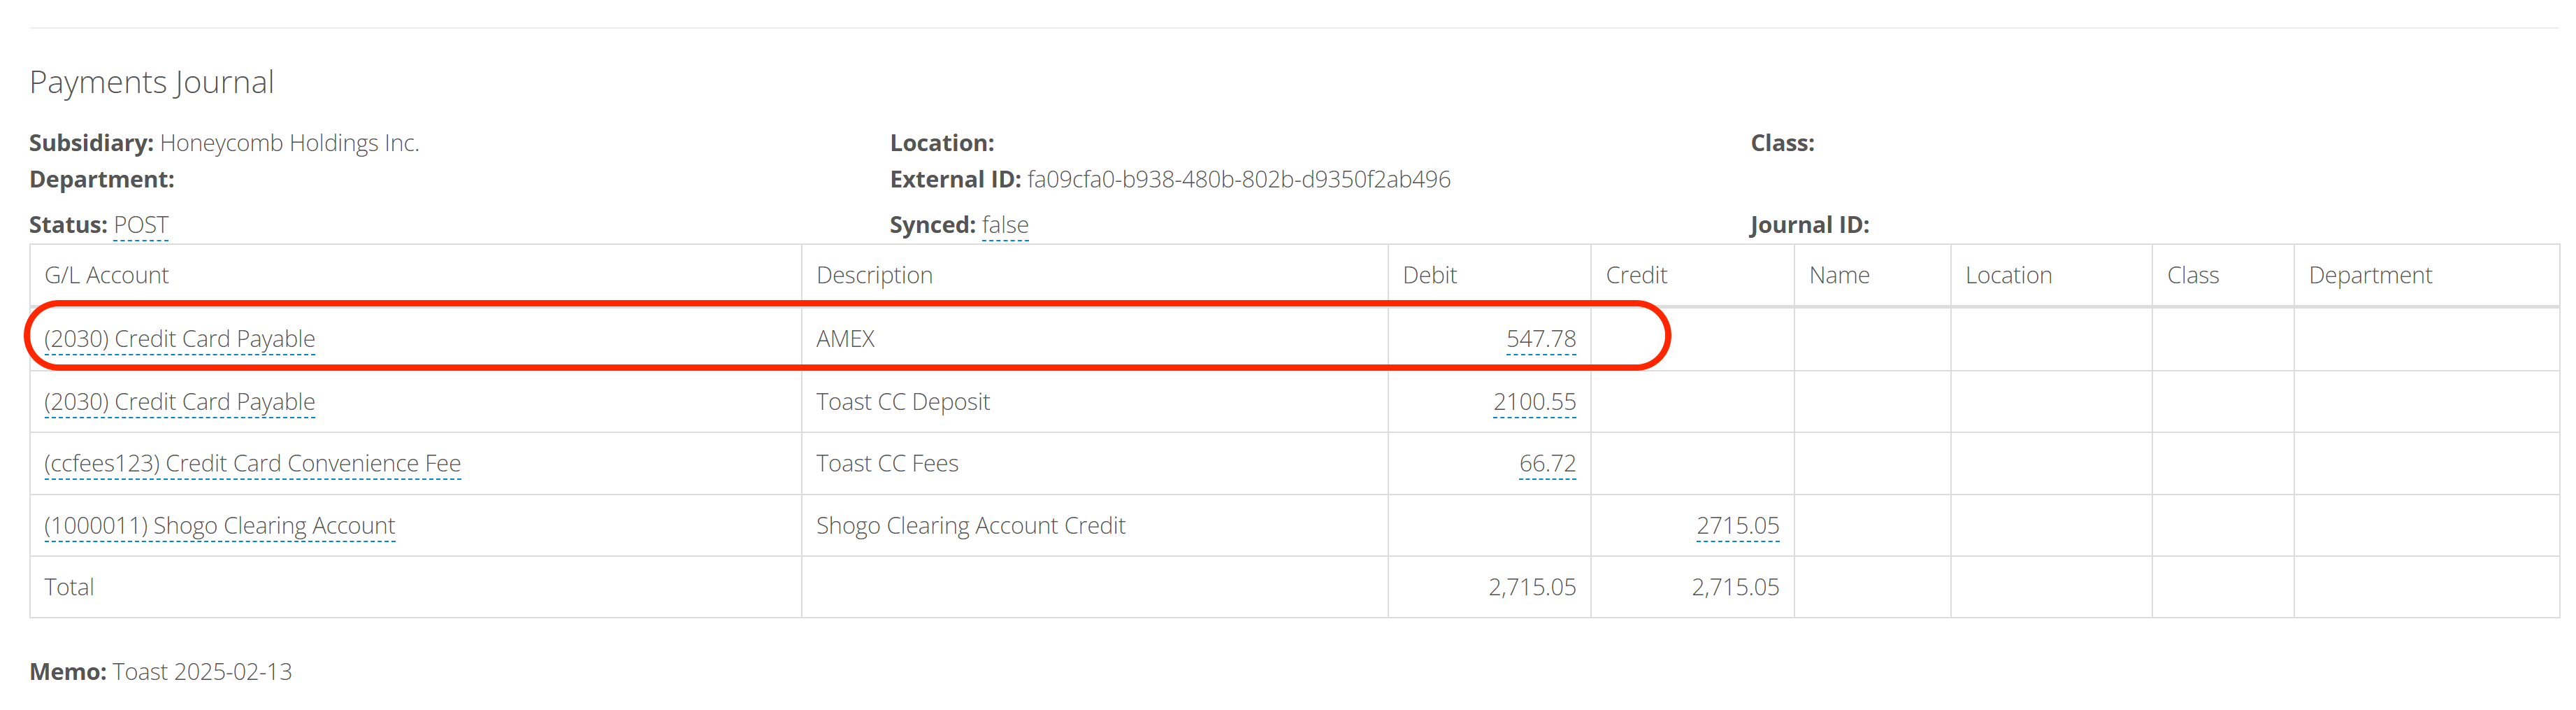Click the Credit column header
Viewport: 2576px width, 710px height.
pos(1636,275)
